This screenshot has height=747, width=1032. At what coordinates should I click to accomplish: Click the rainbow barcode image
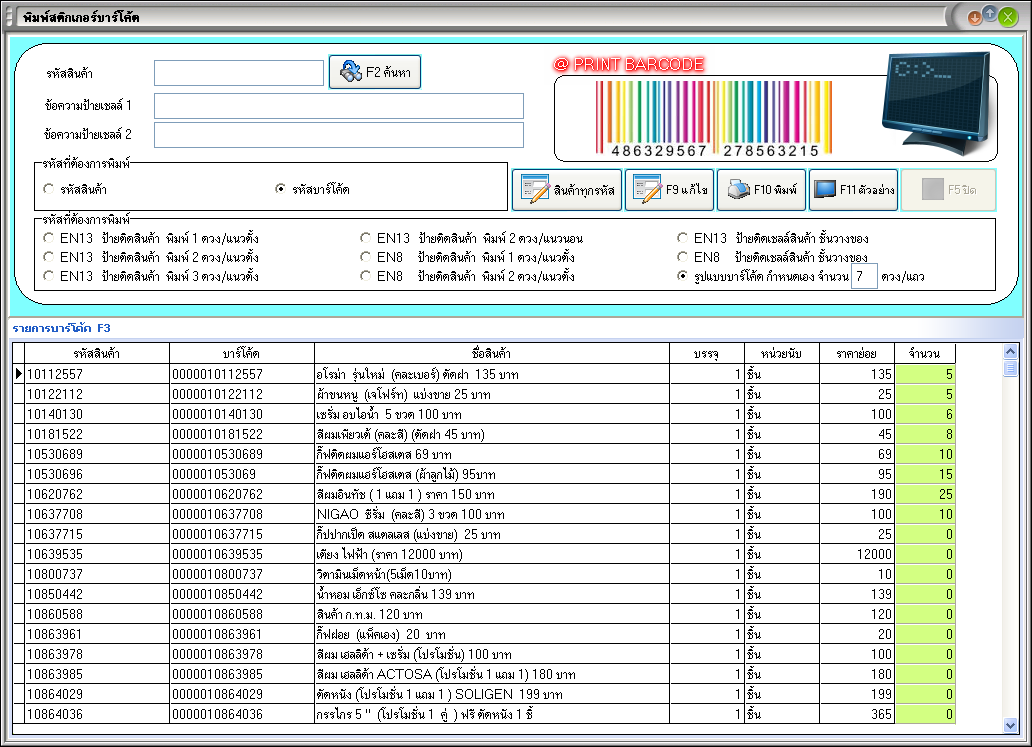[x=714, y=118]
